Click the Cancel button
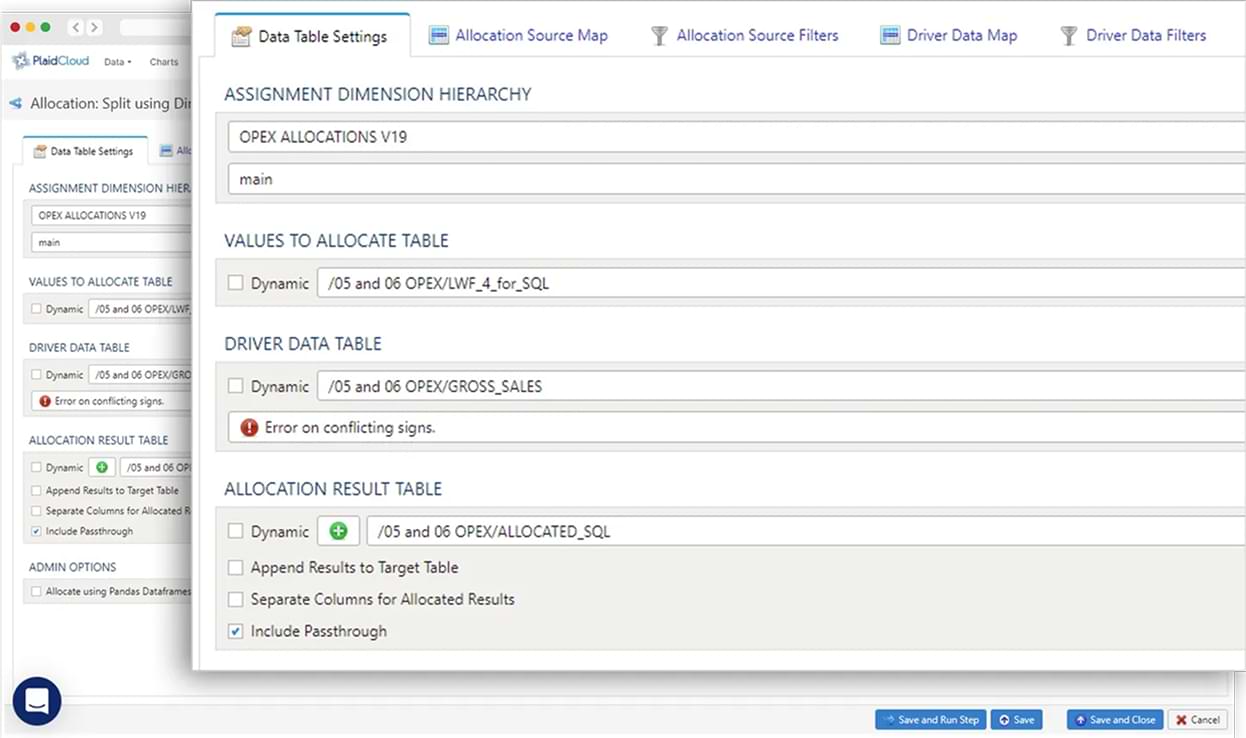 (x=1196, y=719)
